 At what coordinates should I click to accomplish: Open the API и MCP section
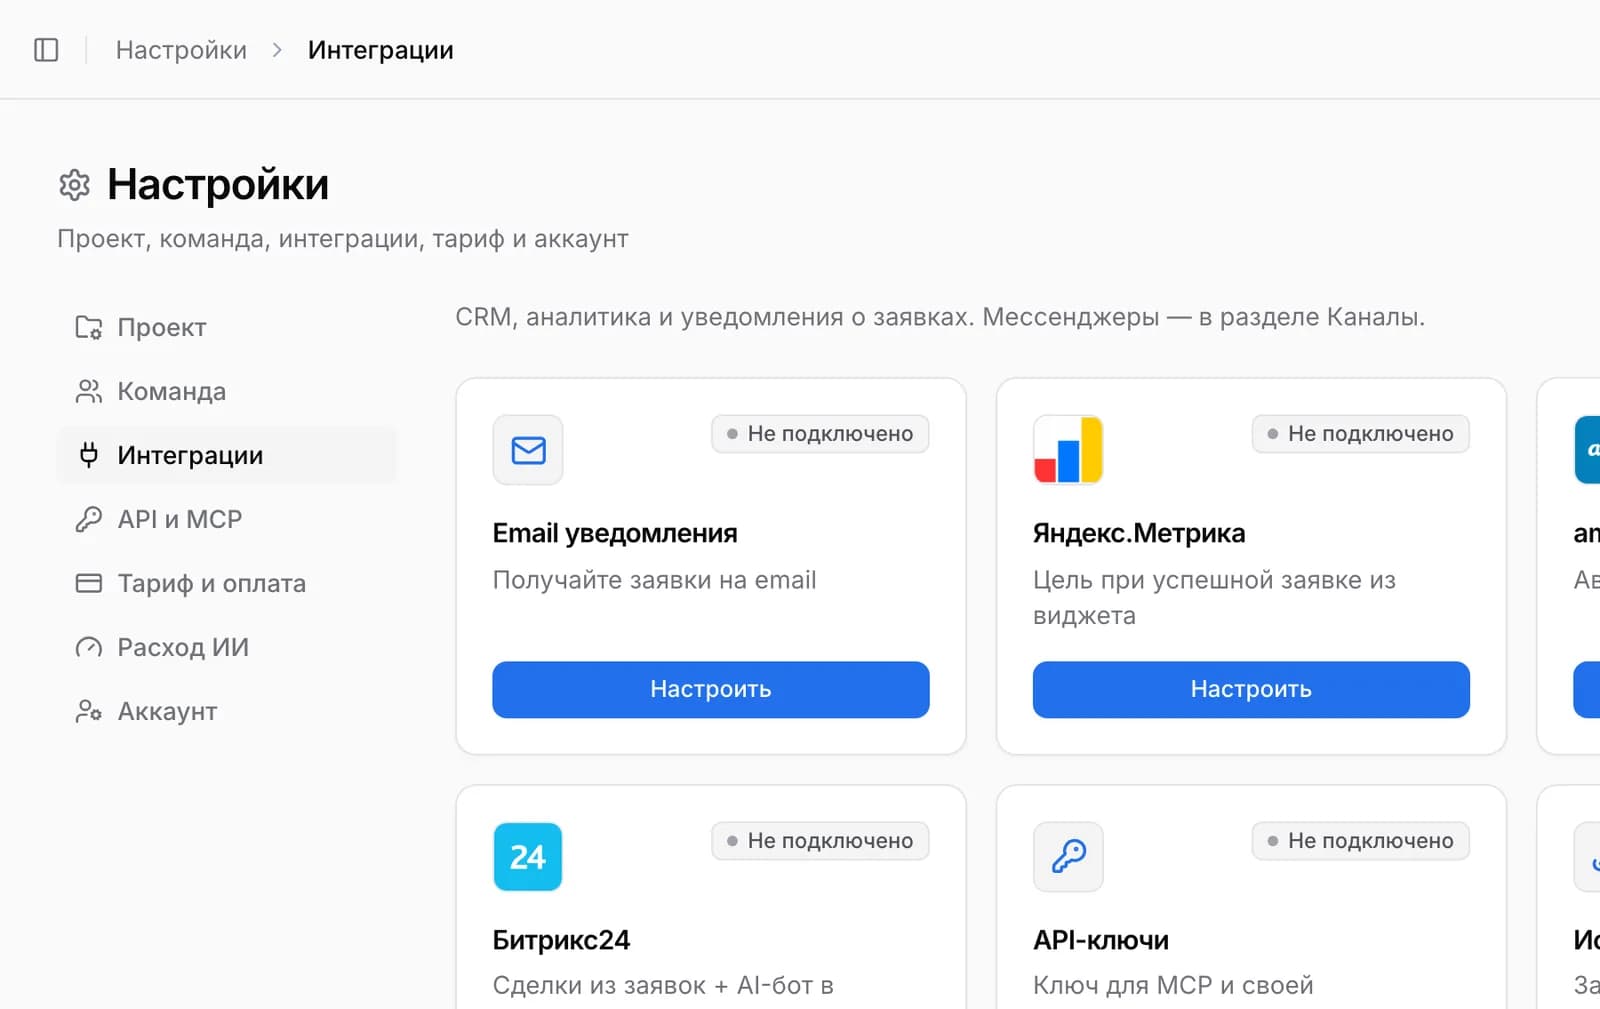[x=227, y=519]
